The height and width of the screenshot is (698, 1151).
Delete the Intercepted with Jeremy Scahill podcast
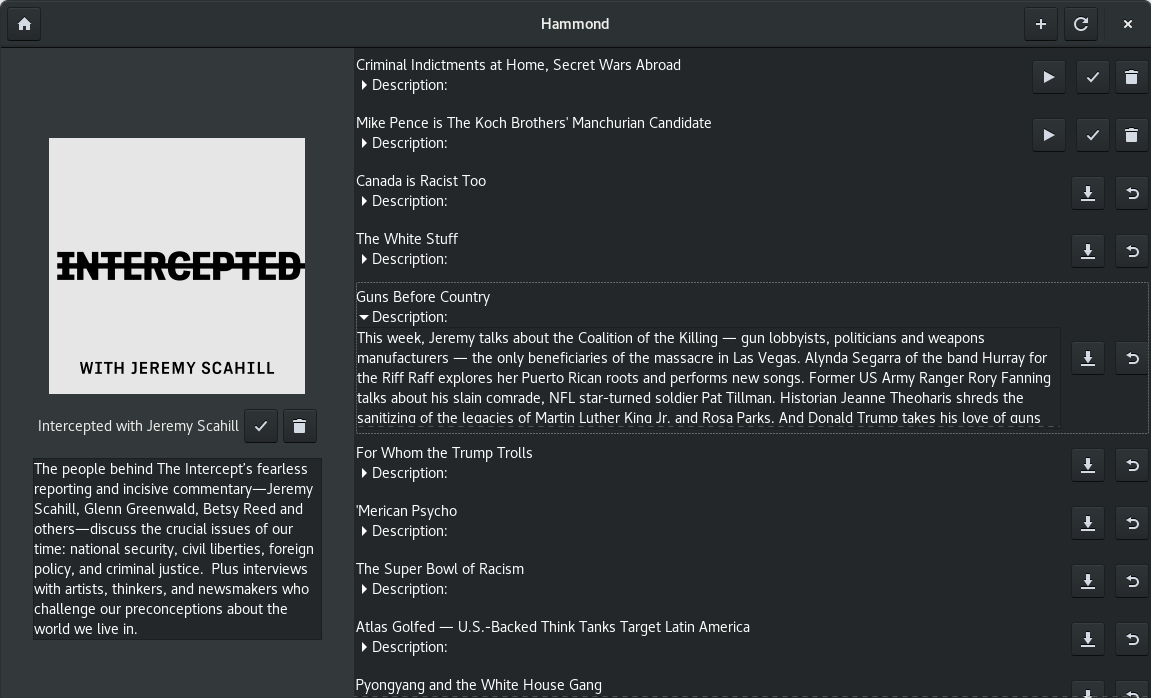[x=299, y=426]
